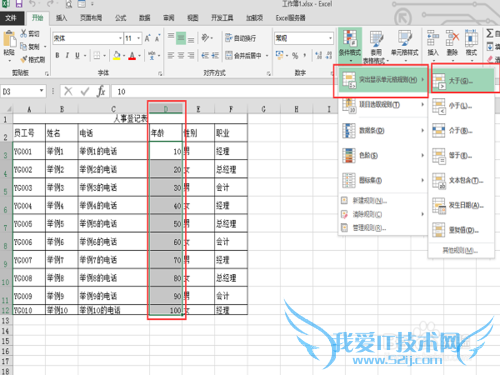Click the Paste icon

click(x=9, y=40)
